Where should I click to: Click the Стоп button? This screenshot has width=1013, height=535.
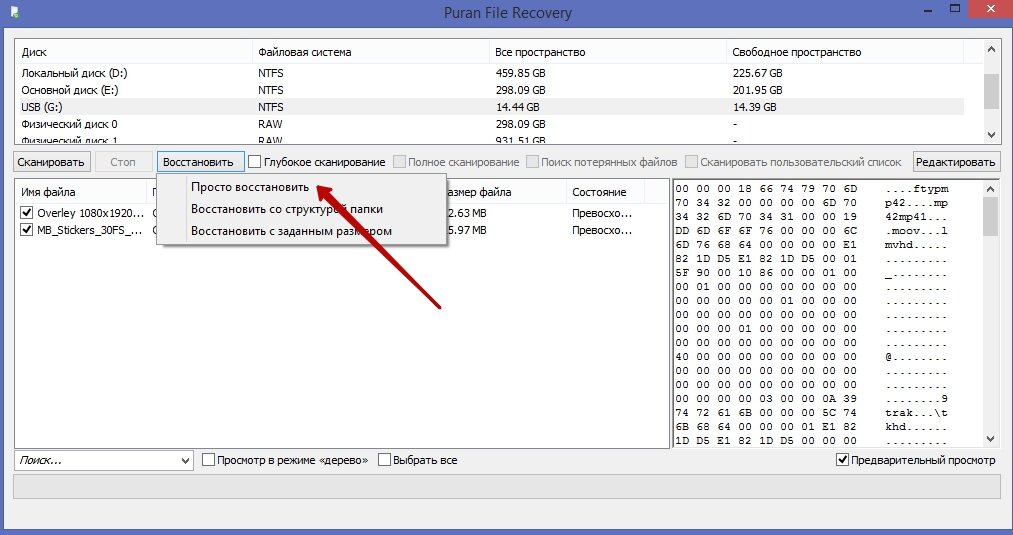click(x=123, y=162)
